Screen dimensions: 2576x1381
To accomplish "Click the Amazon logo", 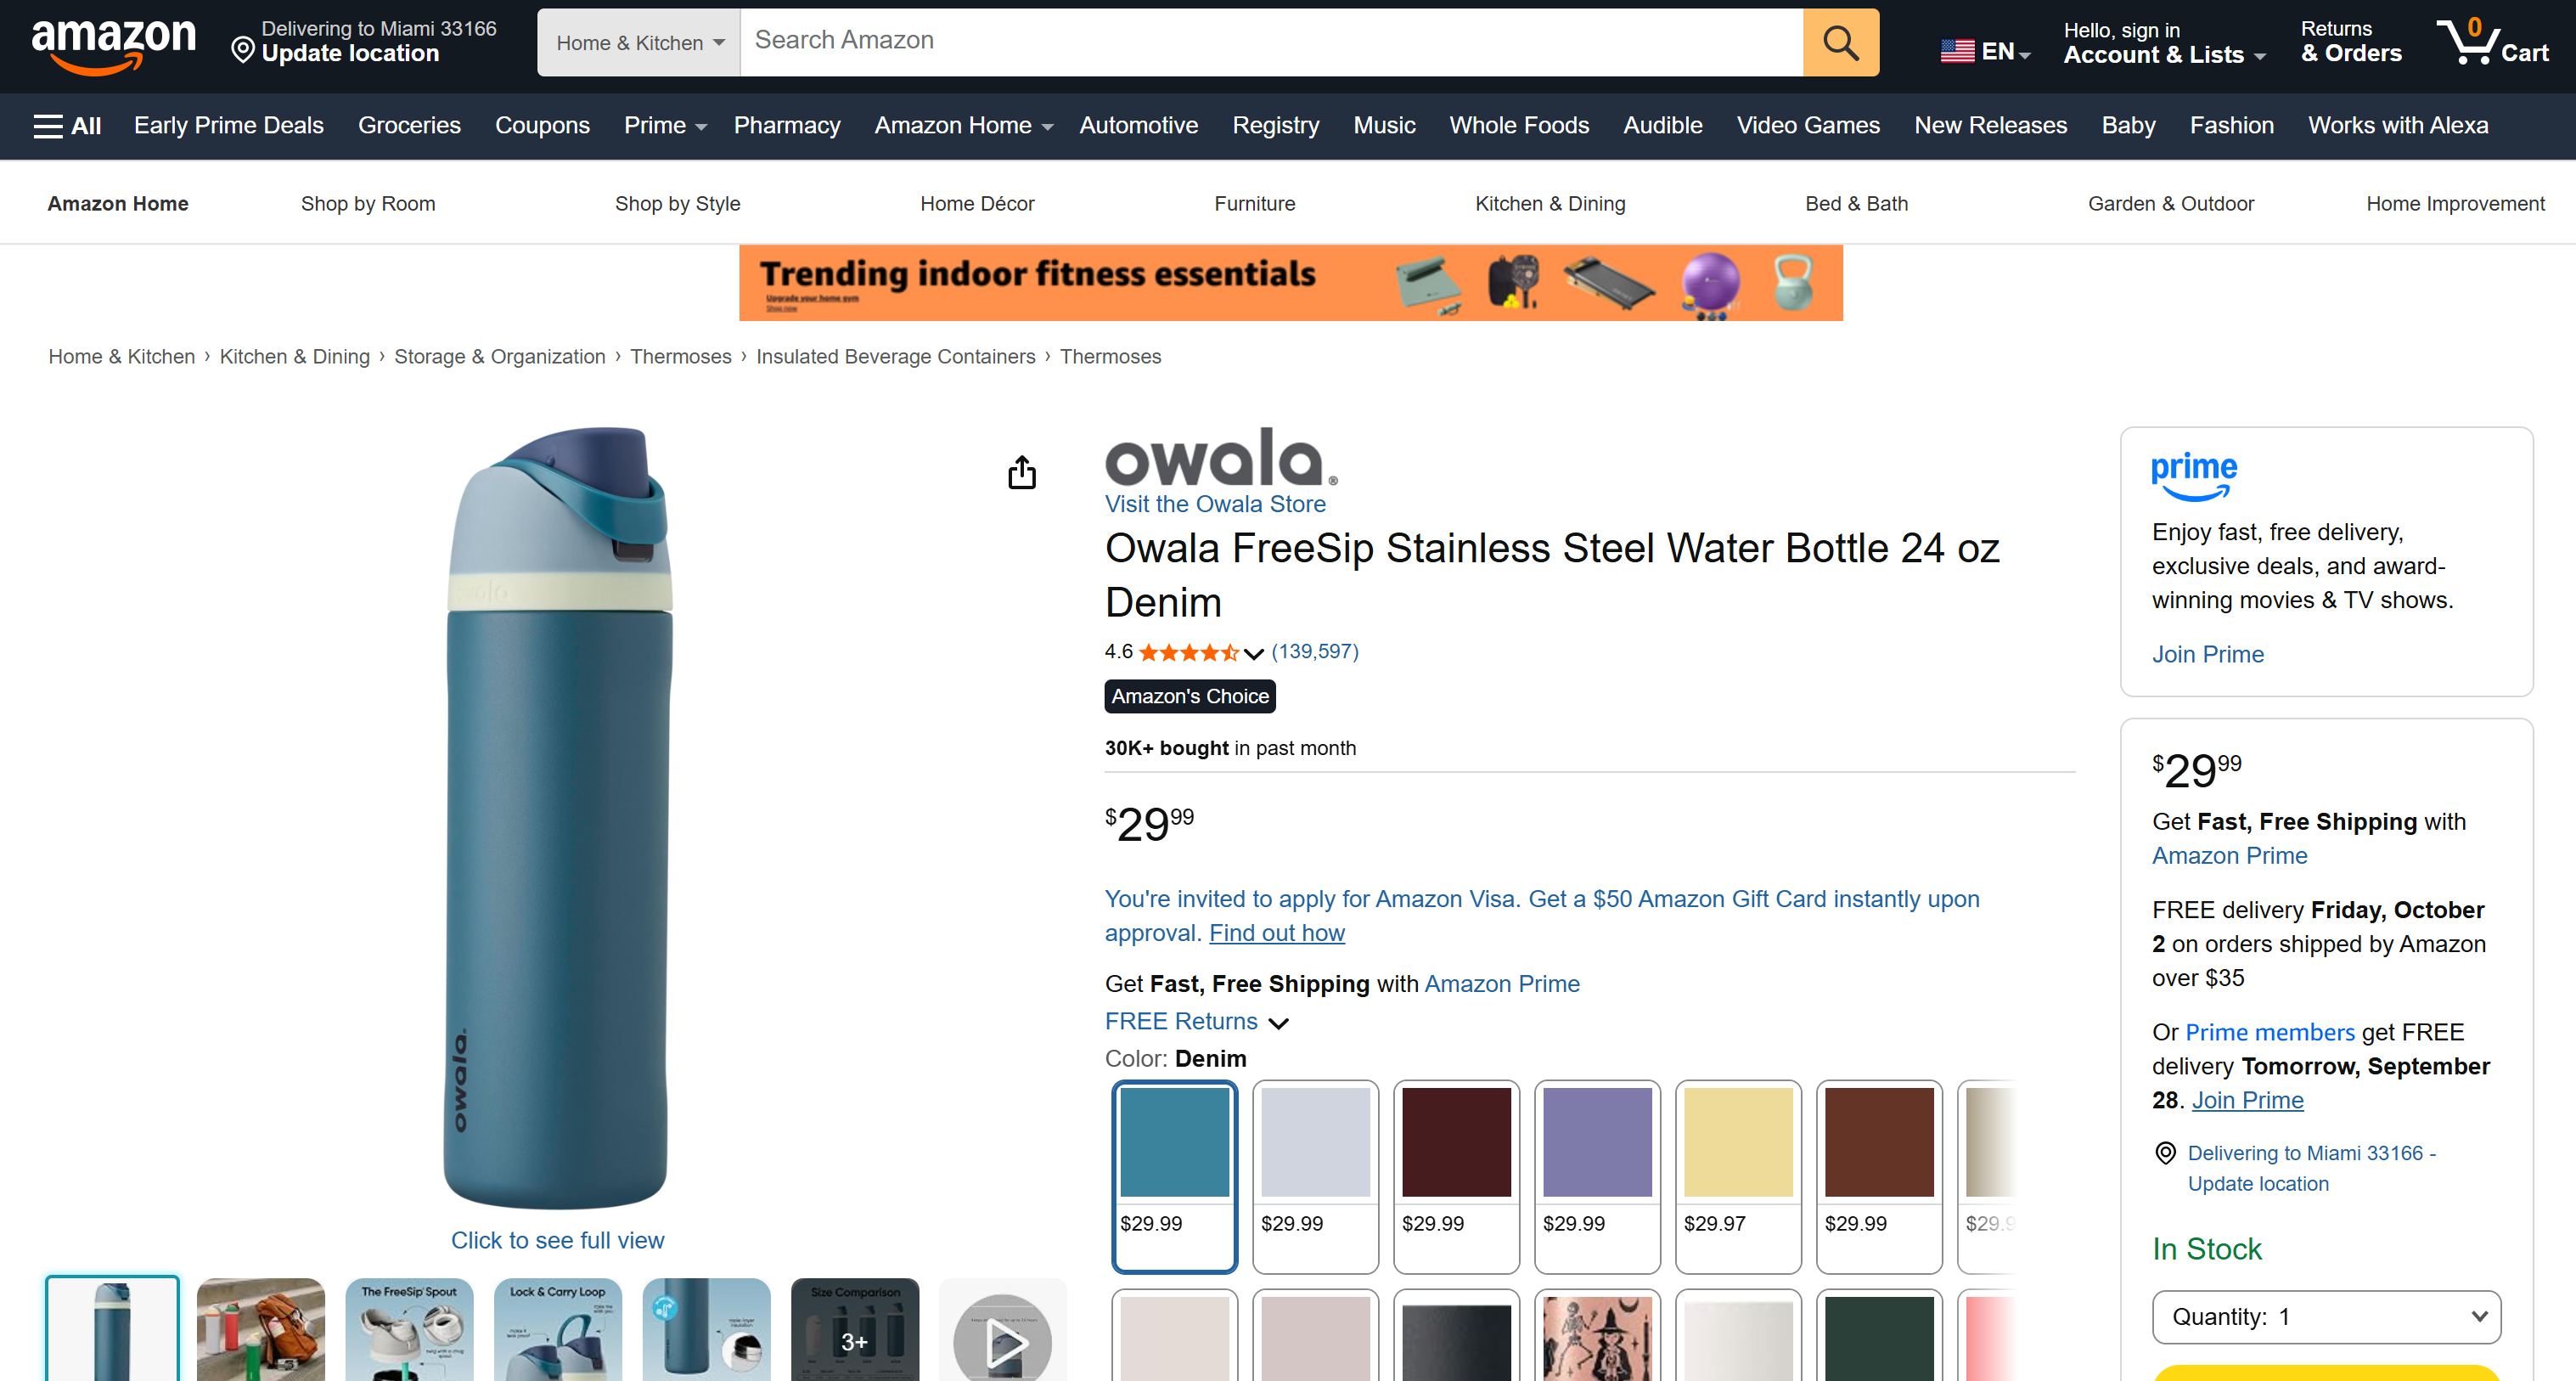I will click(x=114, y=43).
